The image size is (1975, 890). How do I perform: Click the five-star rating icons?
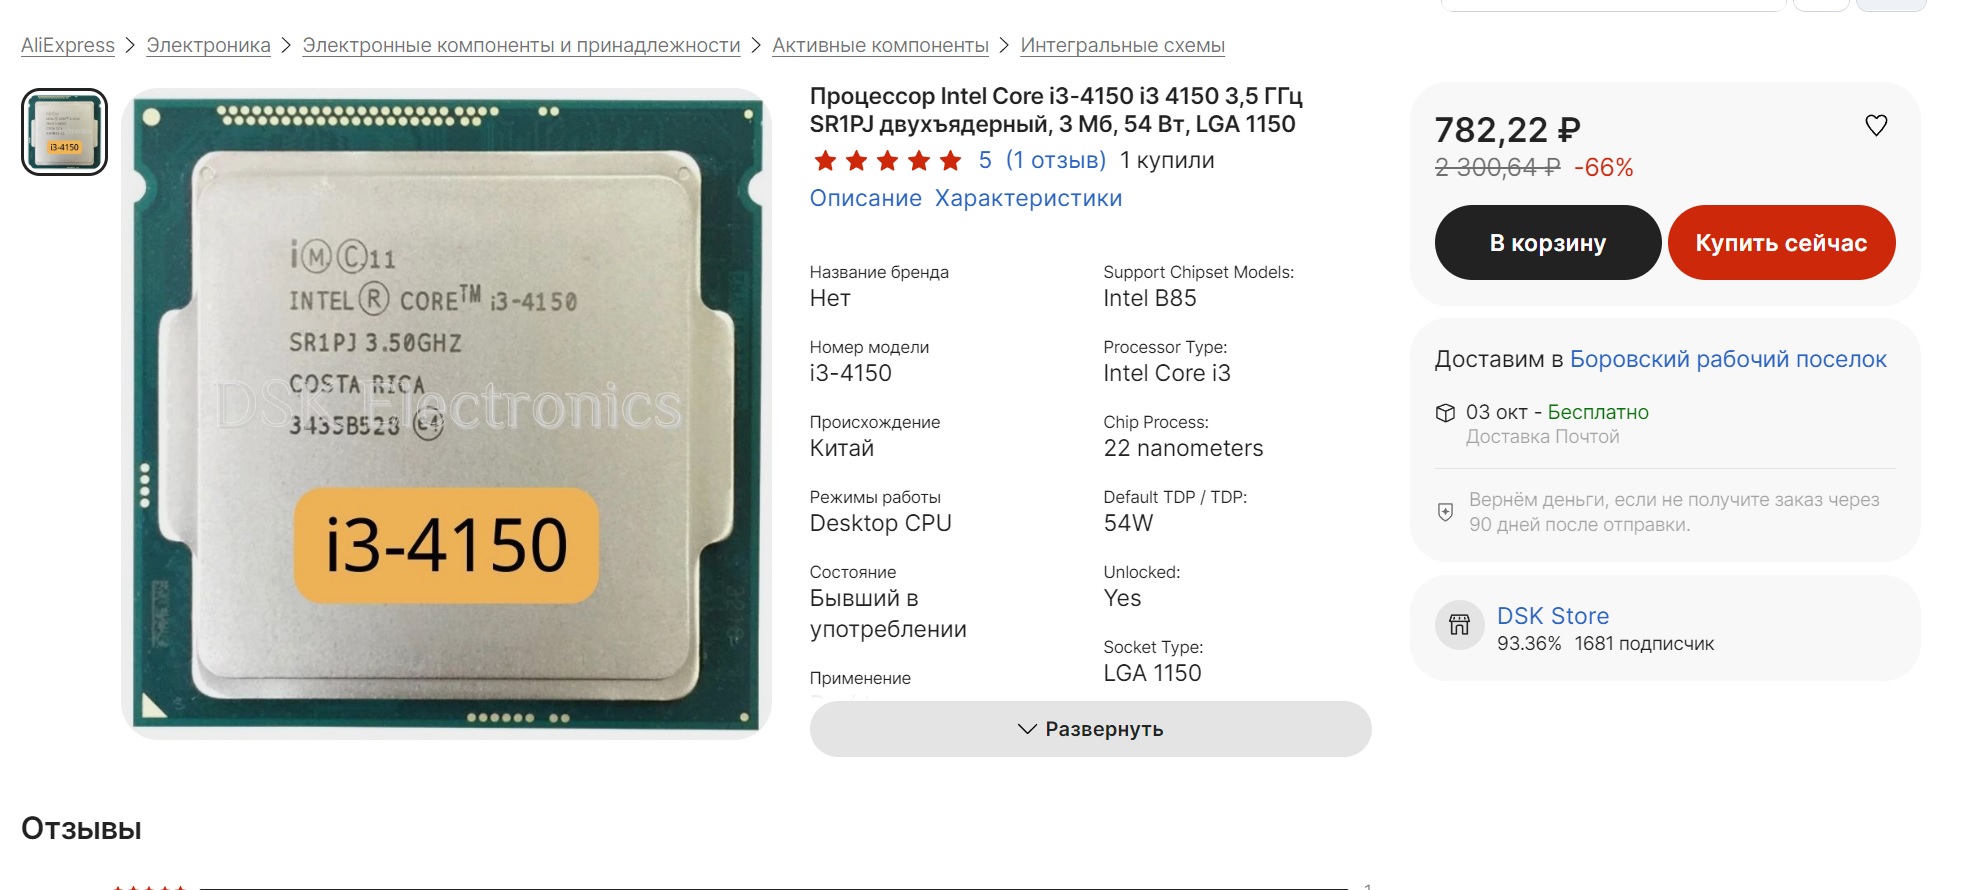pos(887,160)
